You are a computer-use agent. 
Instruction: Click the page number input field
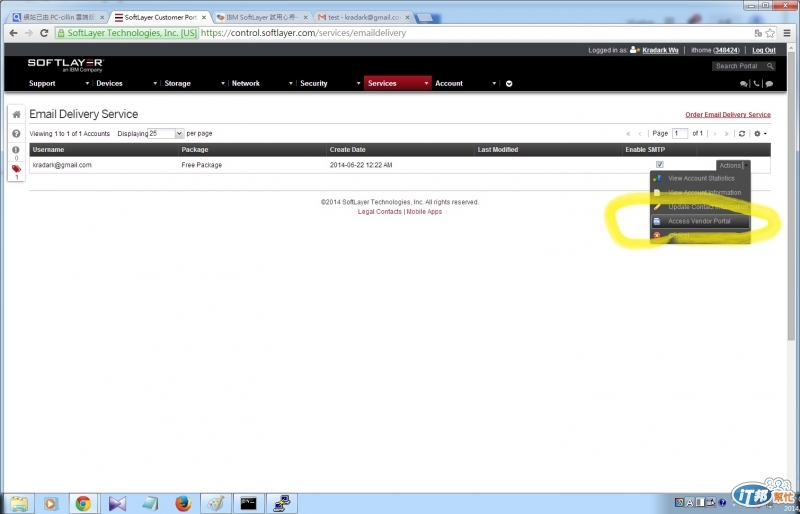click(680, 133)
